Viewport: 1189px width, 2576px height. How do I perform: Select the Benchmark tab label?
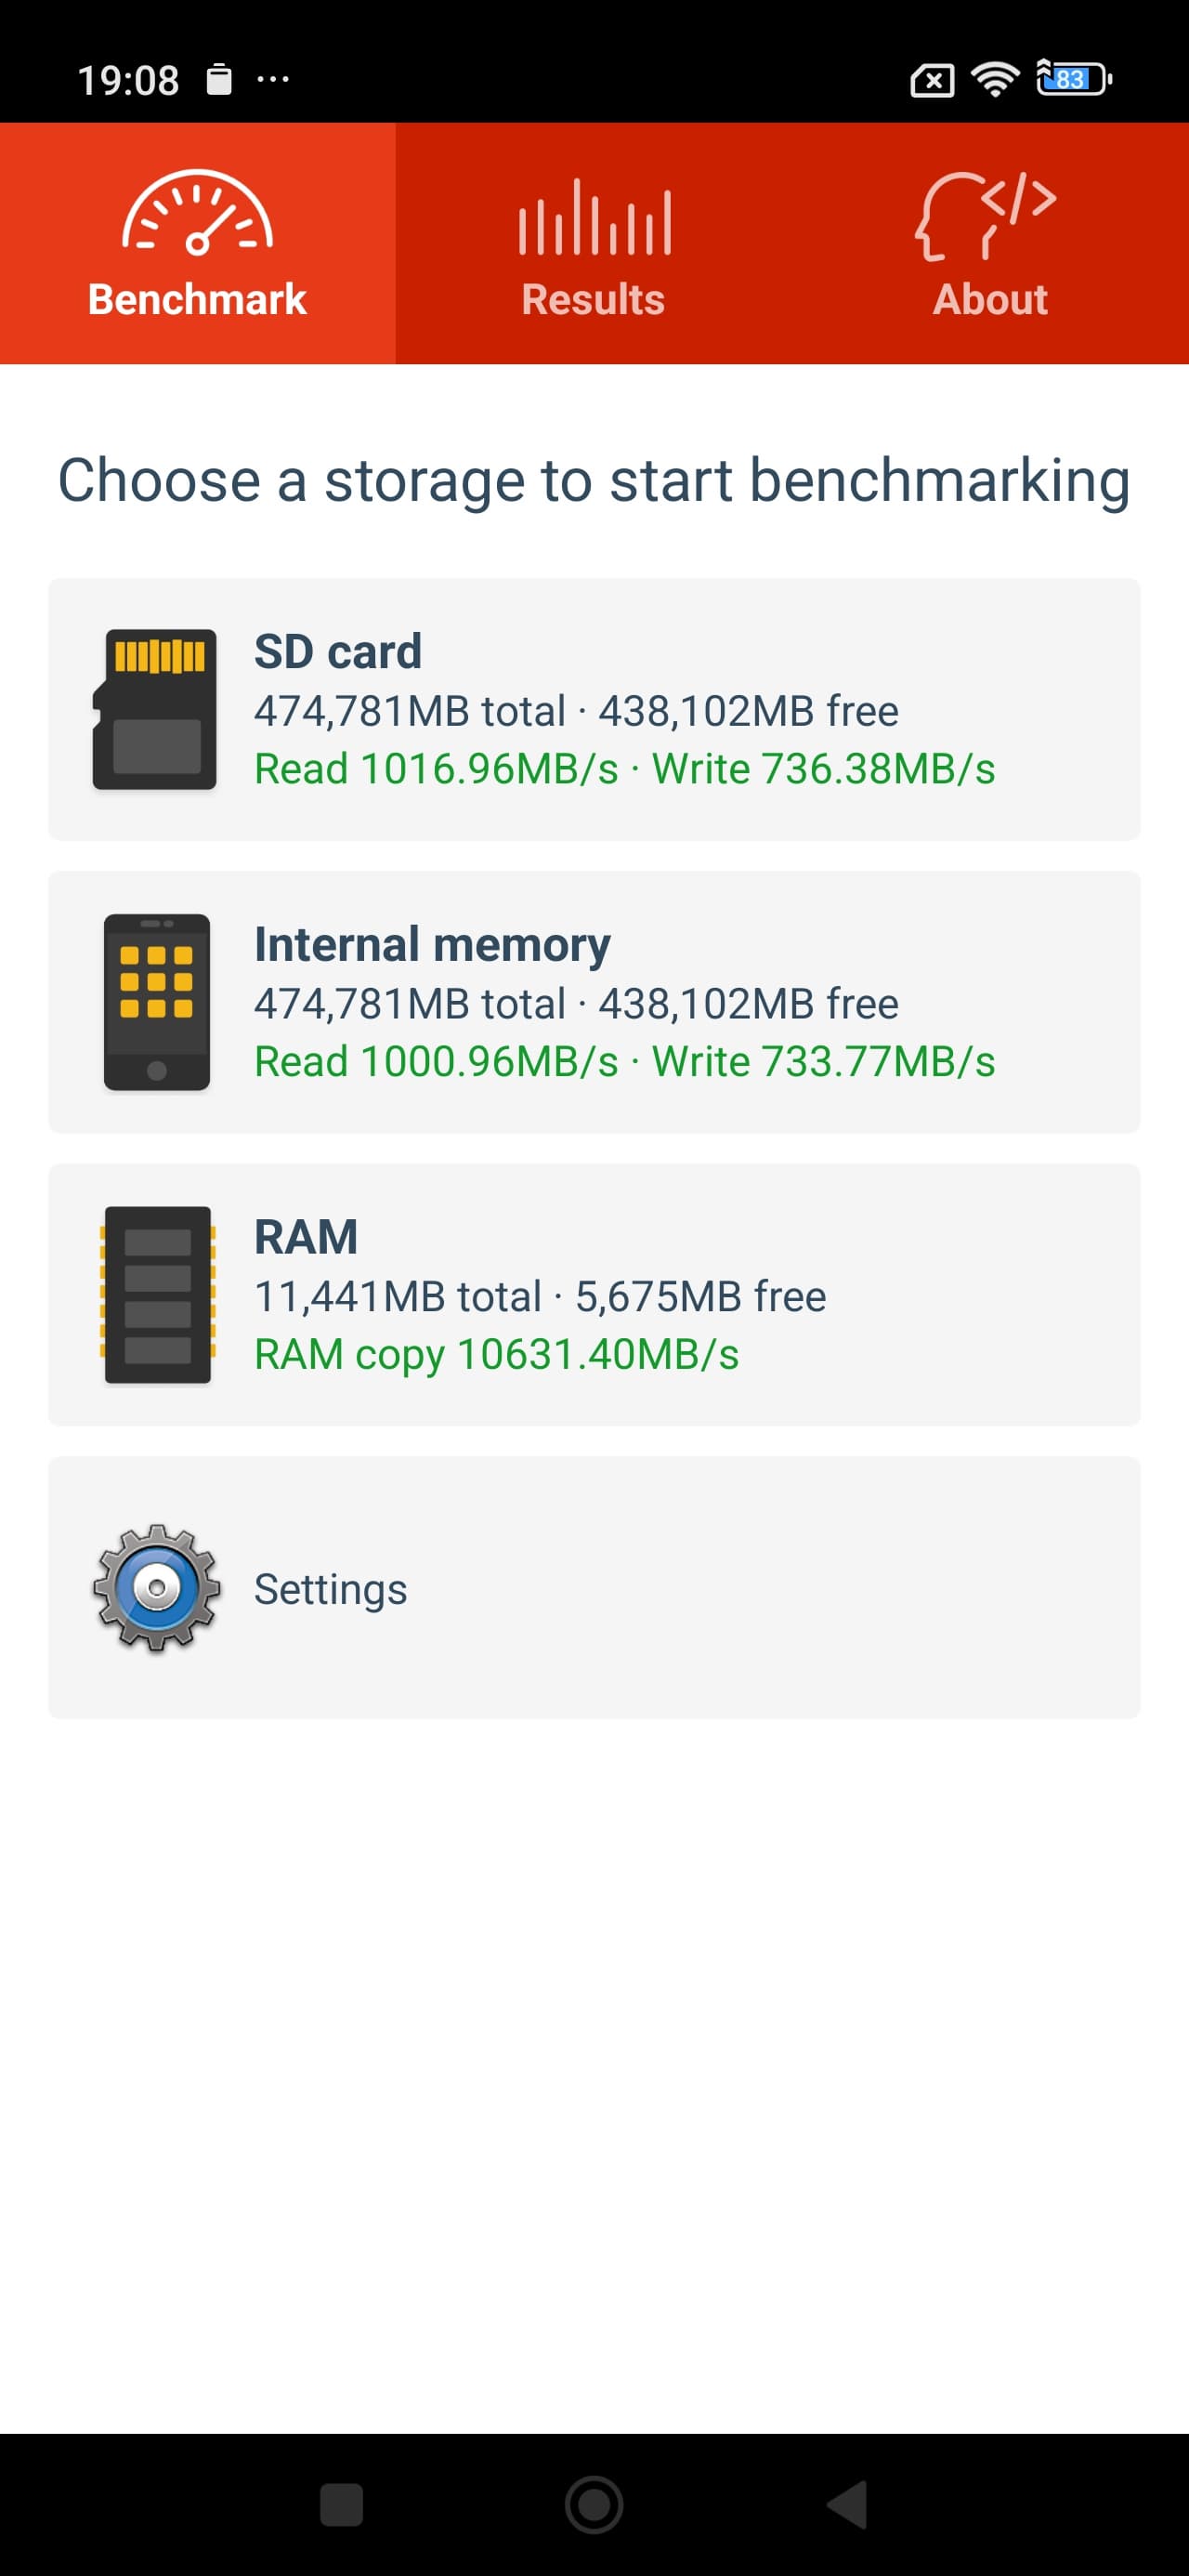[197, 300]
